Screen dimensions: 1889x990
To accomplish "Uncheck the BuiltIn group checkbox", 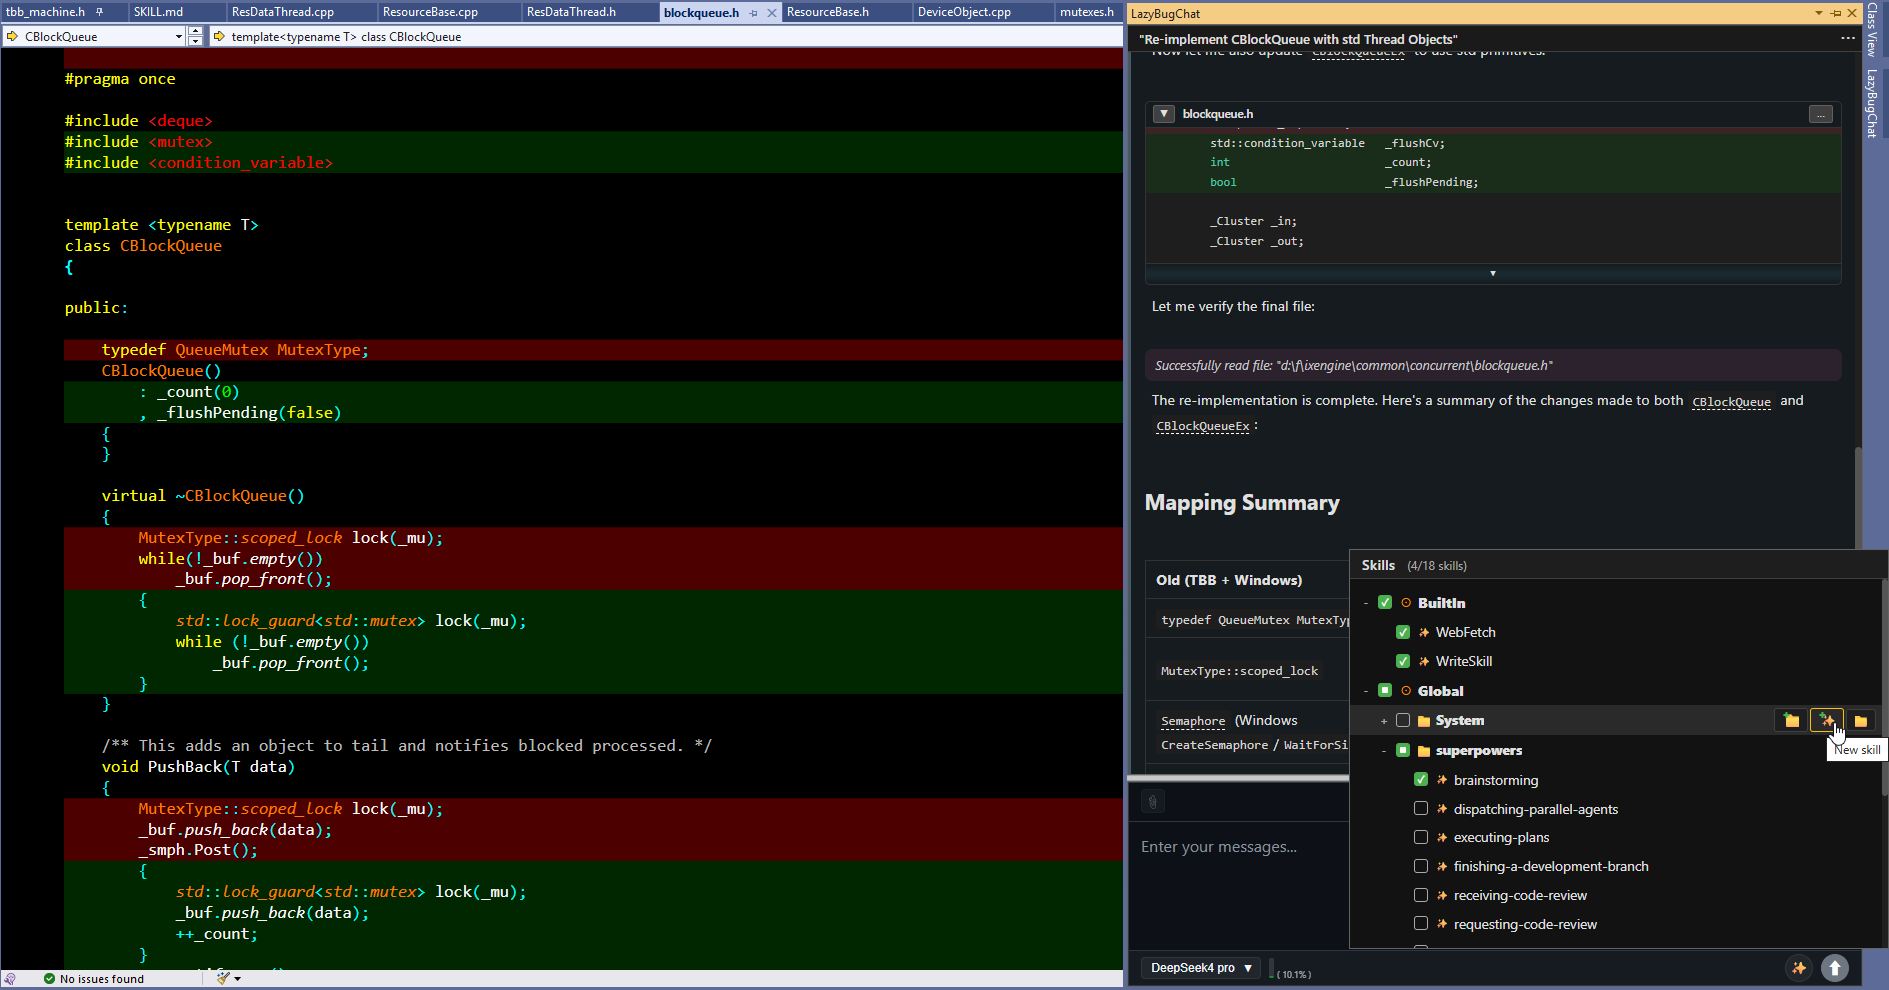I will pos(1385,603).
